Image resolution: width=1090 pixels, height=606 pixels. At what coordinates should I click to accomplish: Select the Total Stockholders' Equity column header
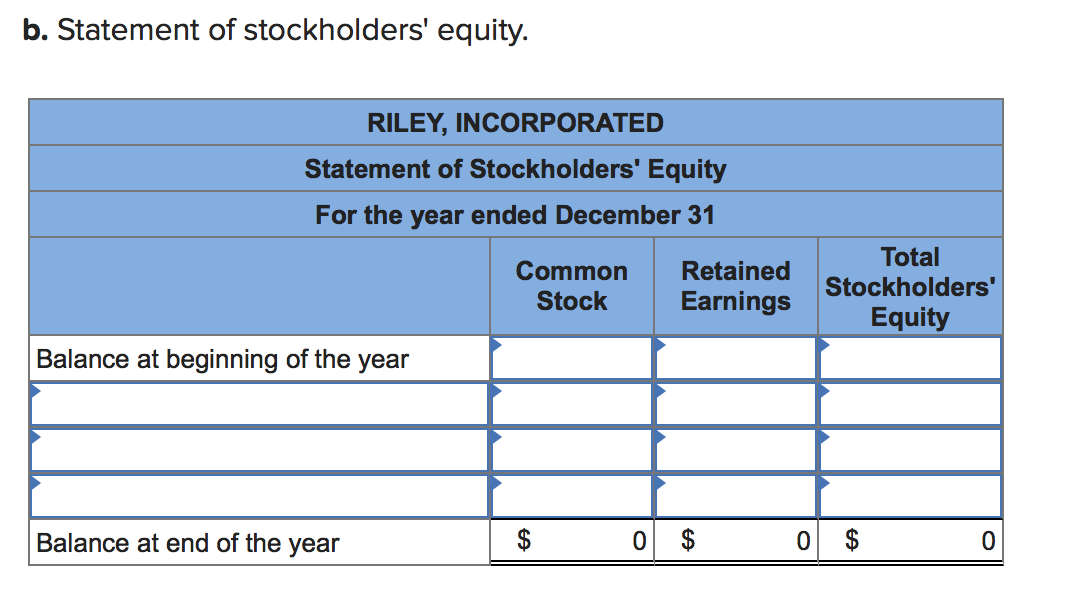tap(910, 285)
